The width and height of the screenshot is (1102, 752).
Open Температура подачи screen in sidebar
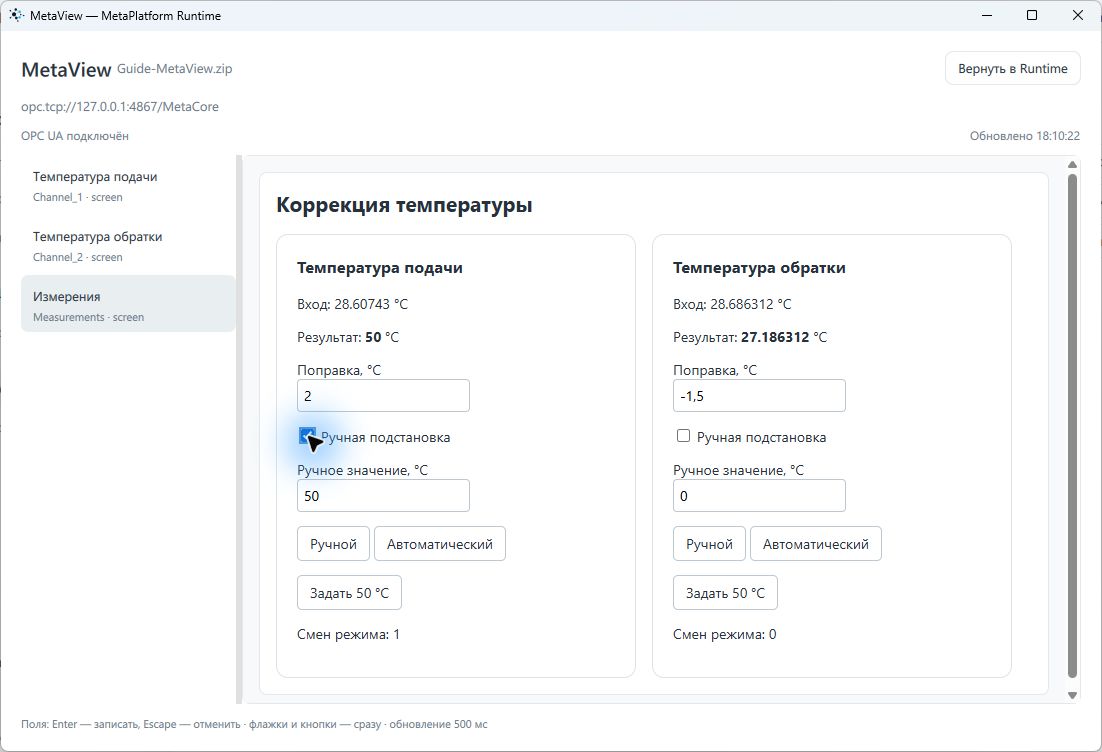coord(128,186)
